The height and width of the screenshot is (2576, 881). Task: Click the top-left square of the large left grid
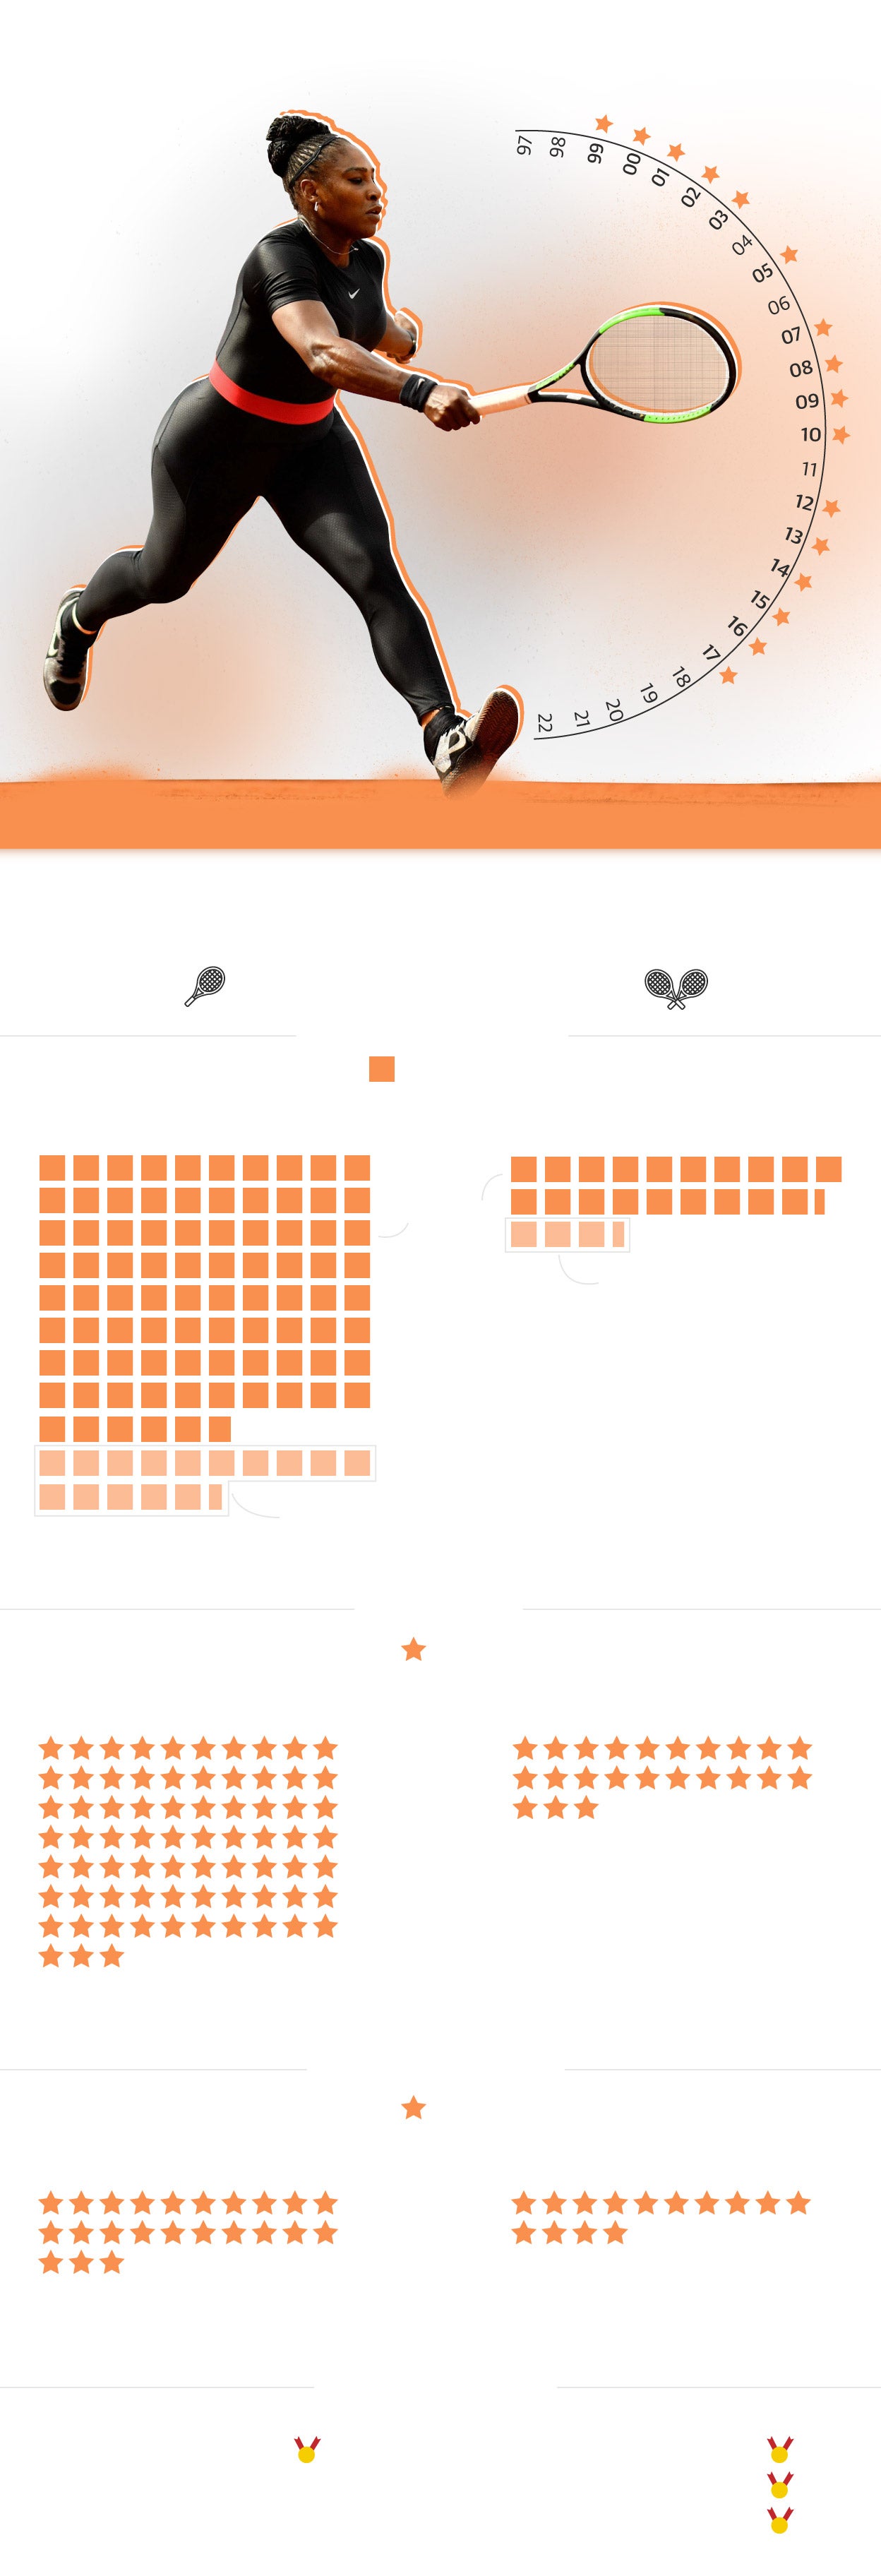52,1167
